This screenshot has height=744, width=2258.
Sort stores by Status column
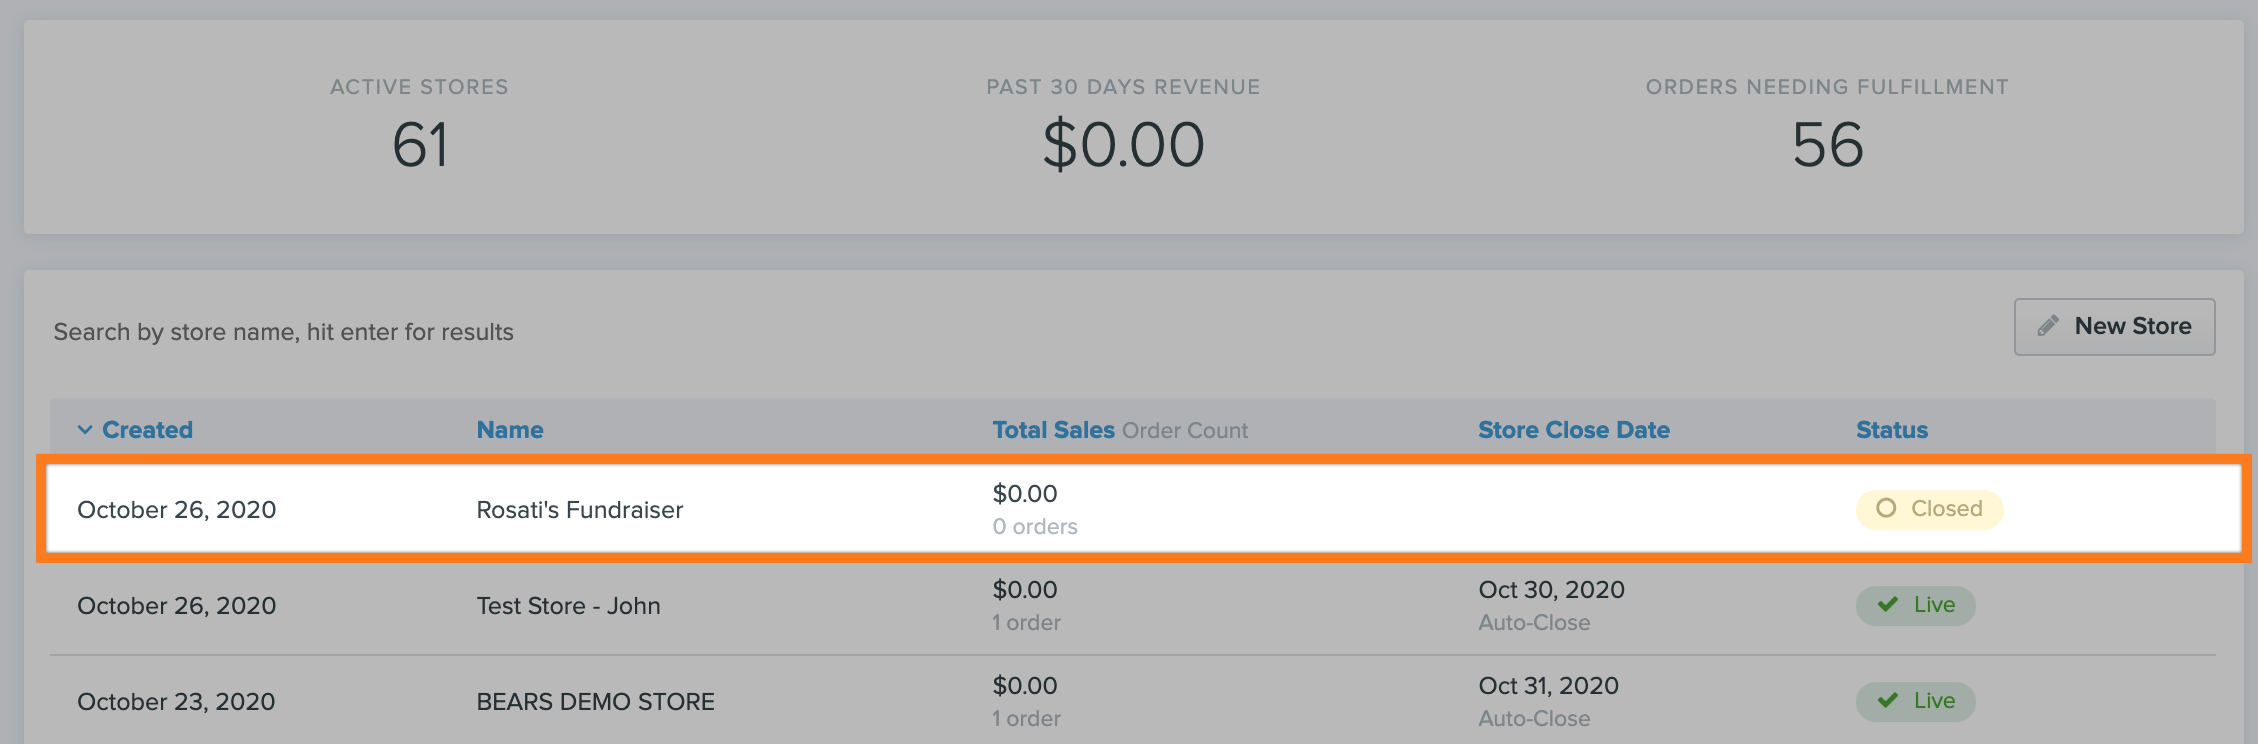tap(1892, 430)
